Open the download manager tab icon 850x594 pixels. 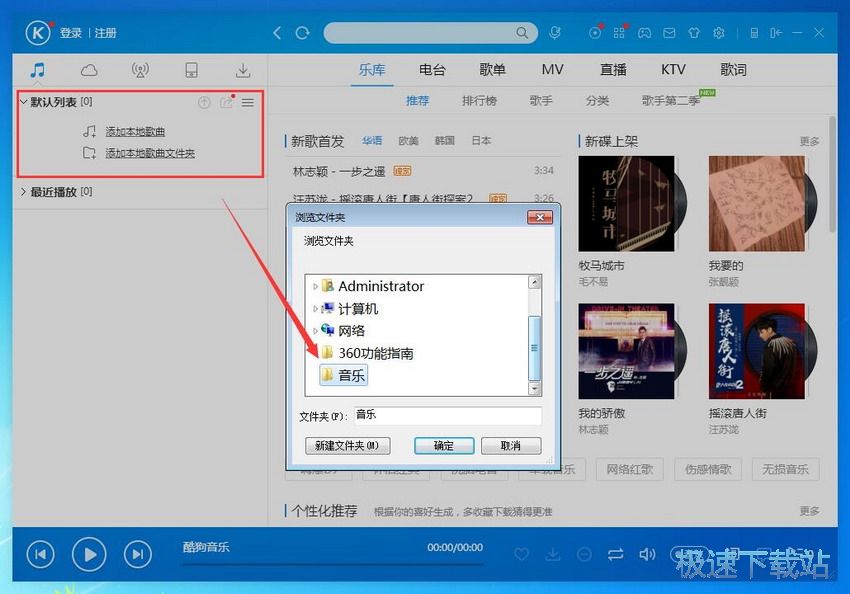coord(243,70)
